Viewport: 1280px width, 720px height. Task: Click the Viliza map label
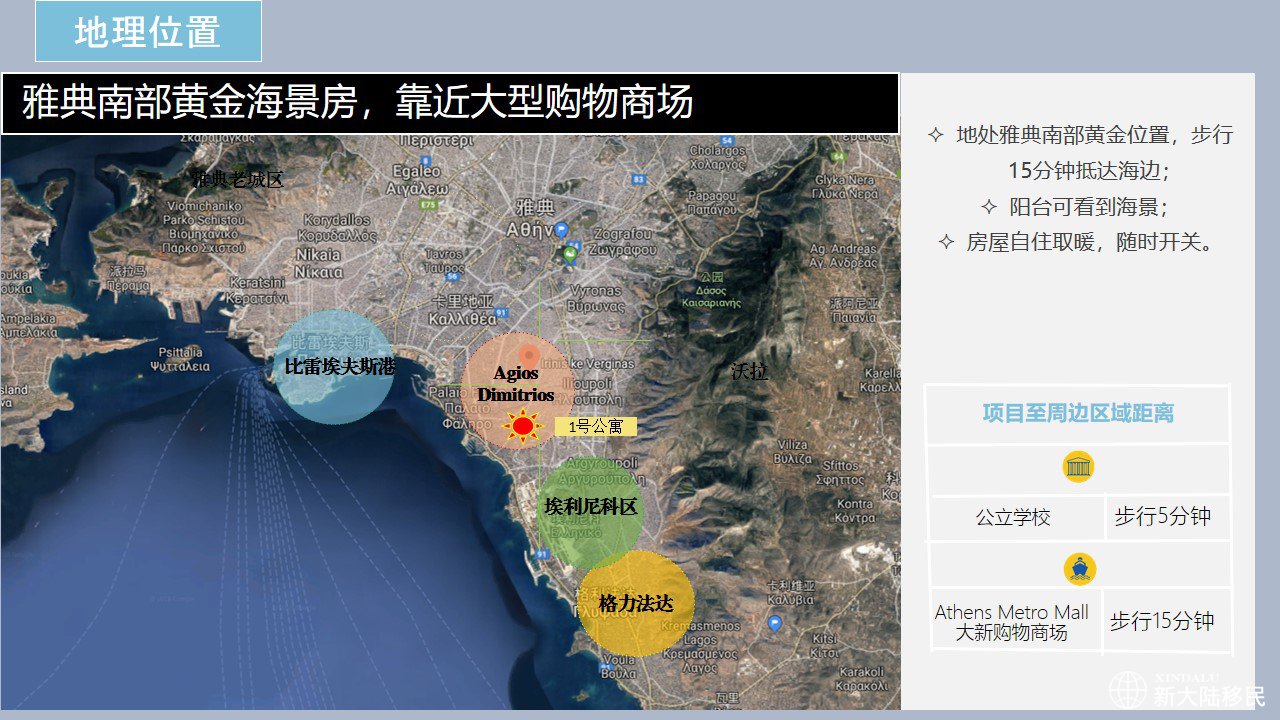click(x=792, y=451)
